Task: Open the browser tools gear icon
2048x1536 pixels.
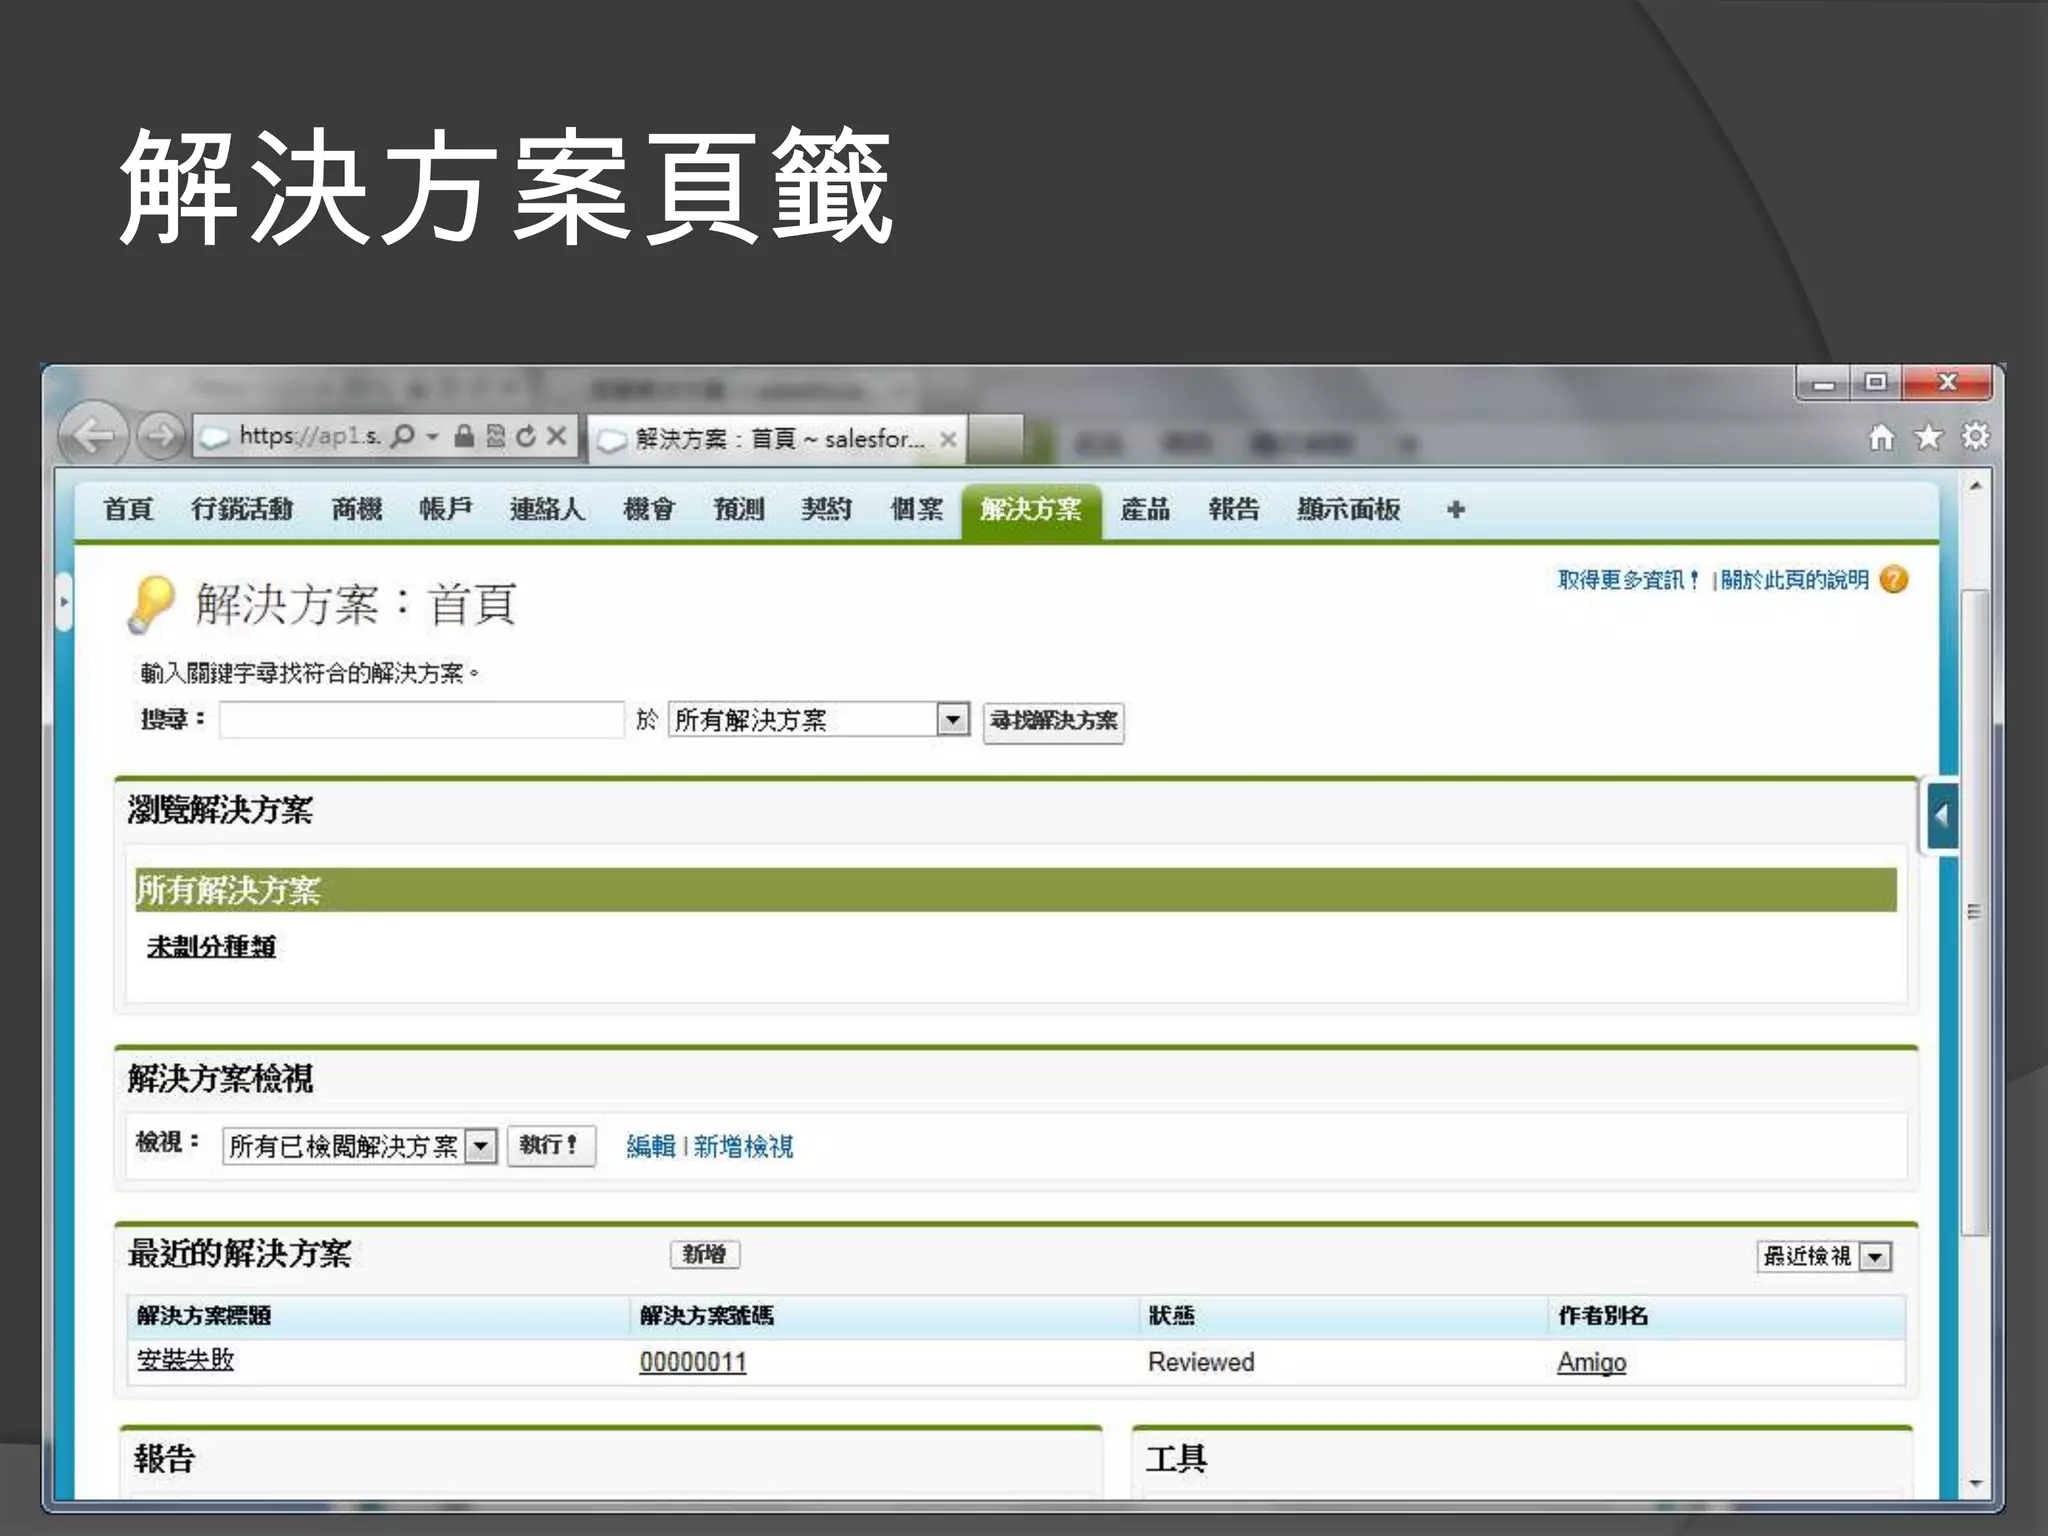Action: (x=1975, y=437)
